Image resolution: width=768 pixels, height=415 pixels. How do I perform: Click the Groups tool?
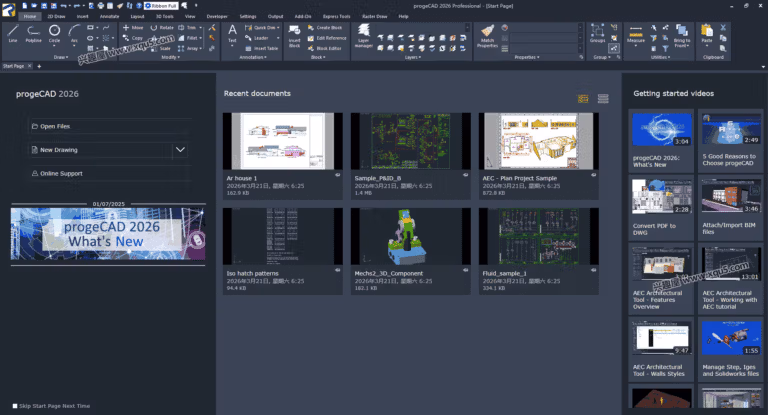tap(598, 33)
